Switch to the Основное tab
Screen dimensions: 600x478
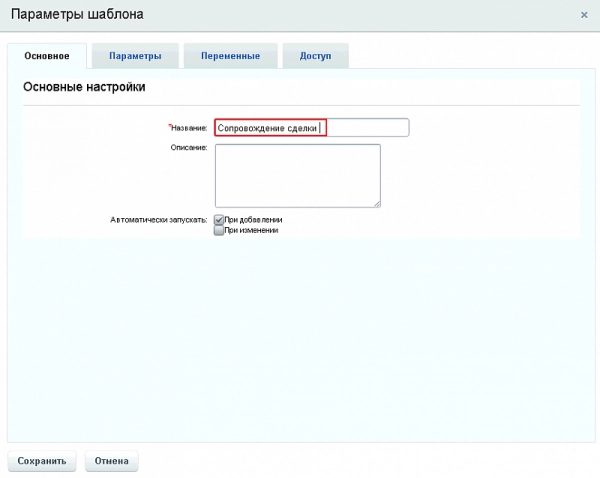tap(47, 56)
